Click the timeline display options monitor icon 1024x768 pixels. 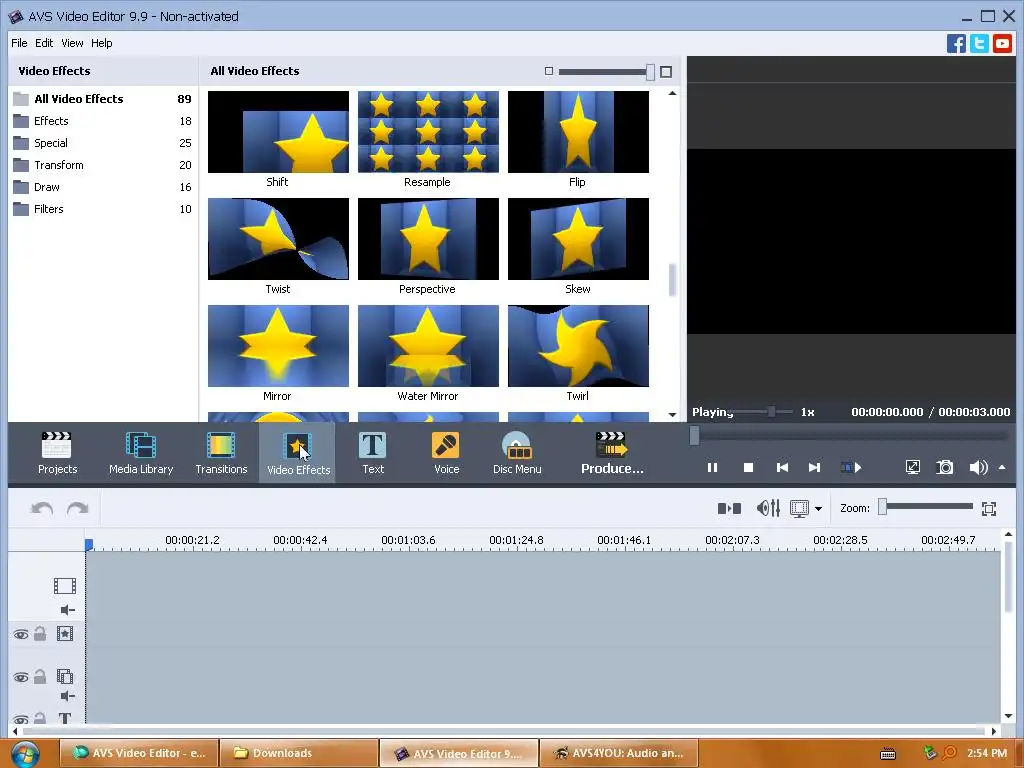click(x=799, y=508)
